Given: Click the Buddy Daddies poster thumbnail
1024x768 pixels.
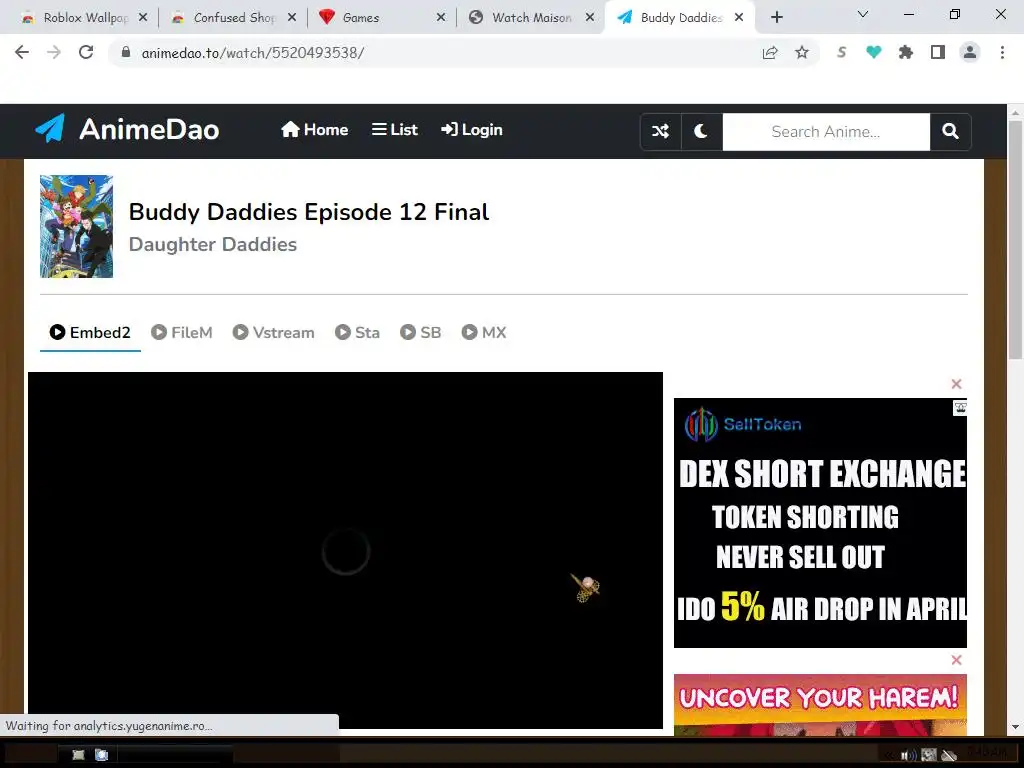Looking at the screenshot, I should (76, 227).
